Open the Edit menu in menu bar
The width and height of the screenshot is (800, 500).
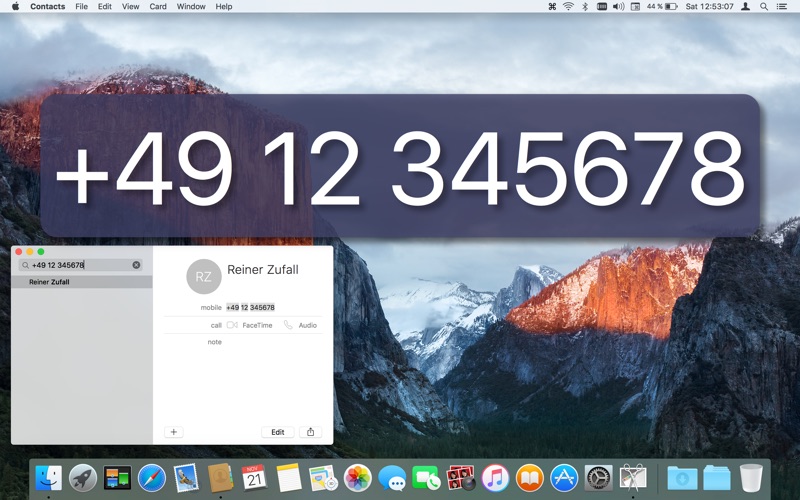(x=104, y=6)
